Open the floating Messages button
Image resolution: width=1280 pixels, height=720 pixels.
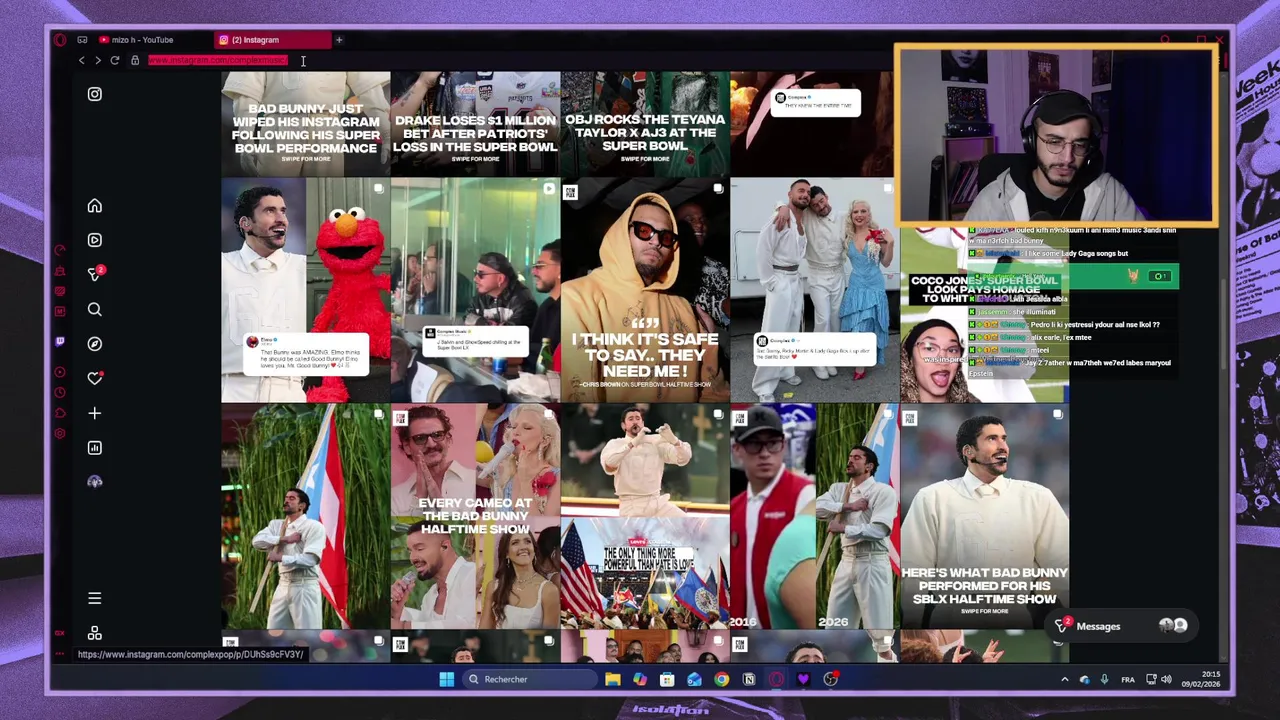pyautogui.click(x=1121, y=626)
